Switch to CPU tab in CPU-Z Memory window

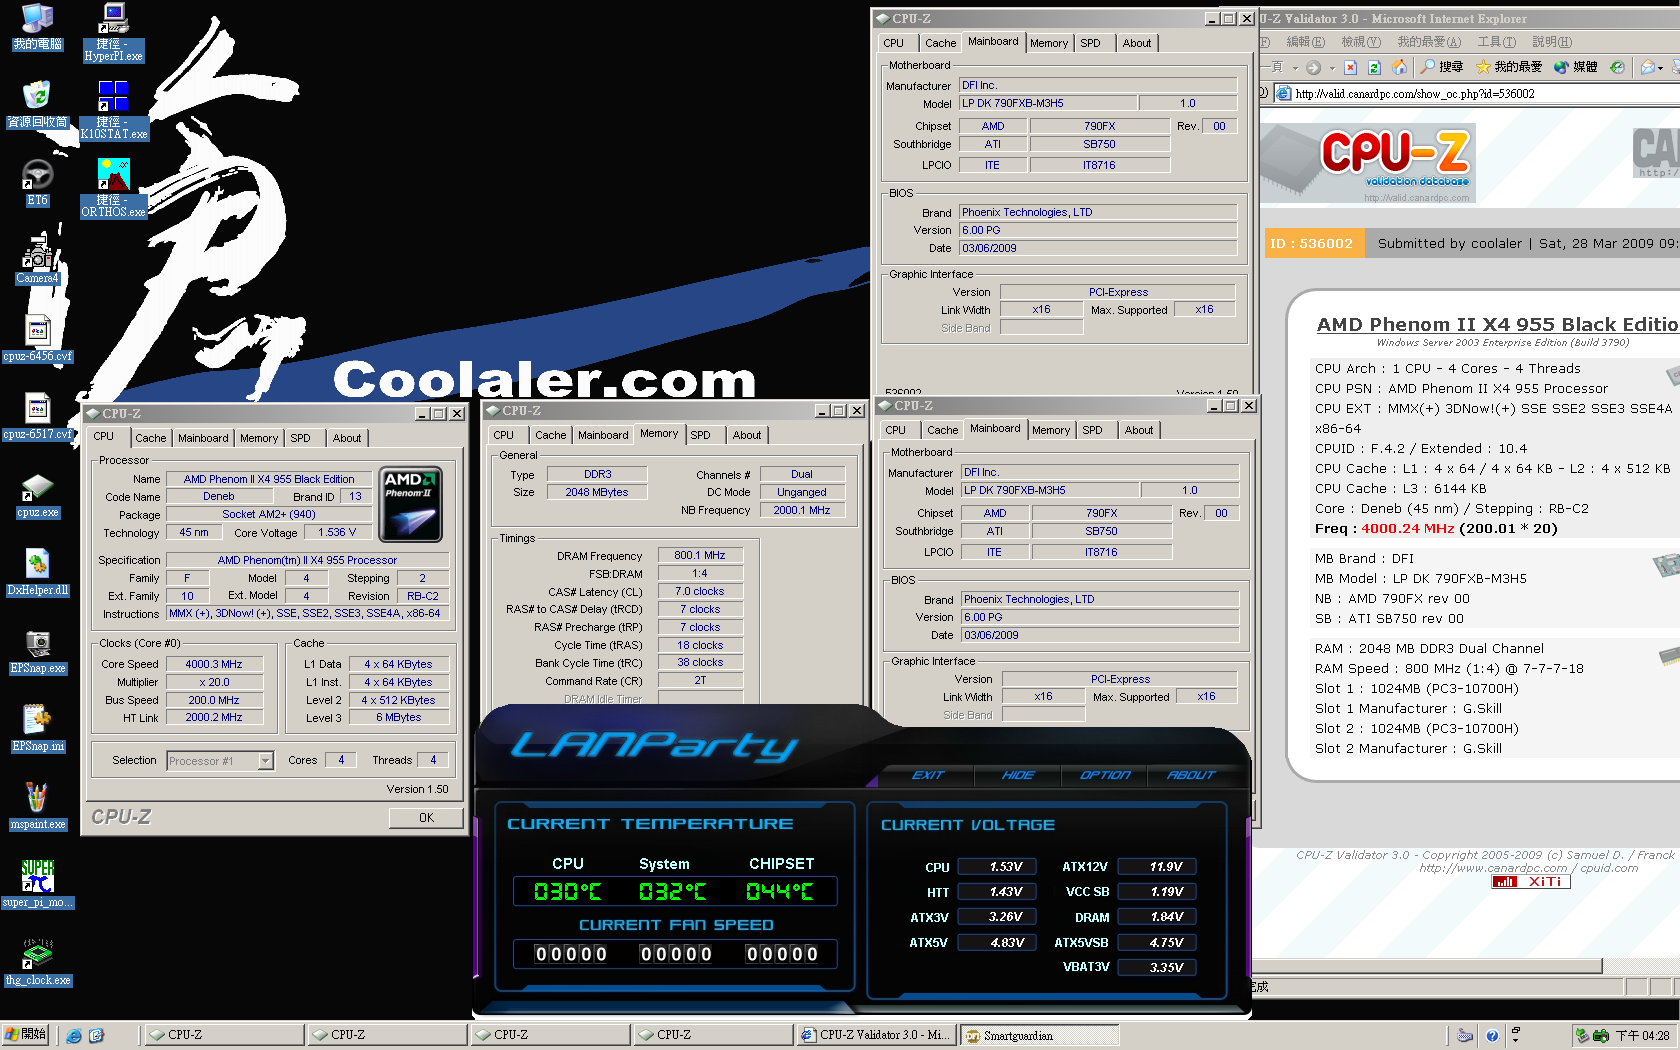(503, 435)
